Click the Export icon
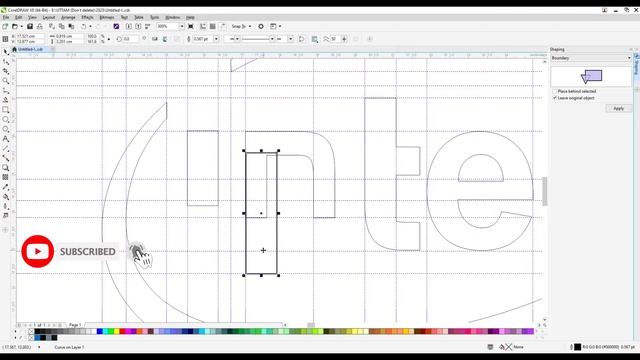Image resolution: width=640 pixels, height=360 pixels. point(138,26)
